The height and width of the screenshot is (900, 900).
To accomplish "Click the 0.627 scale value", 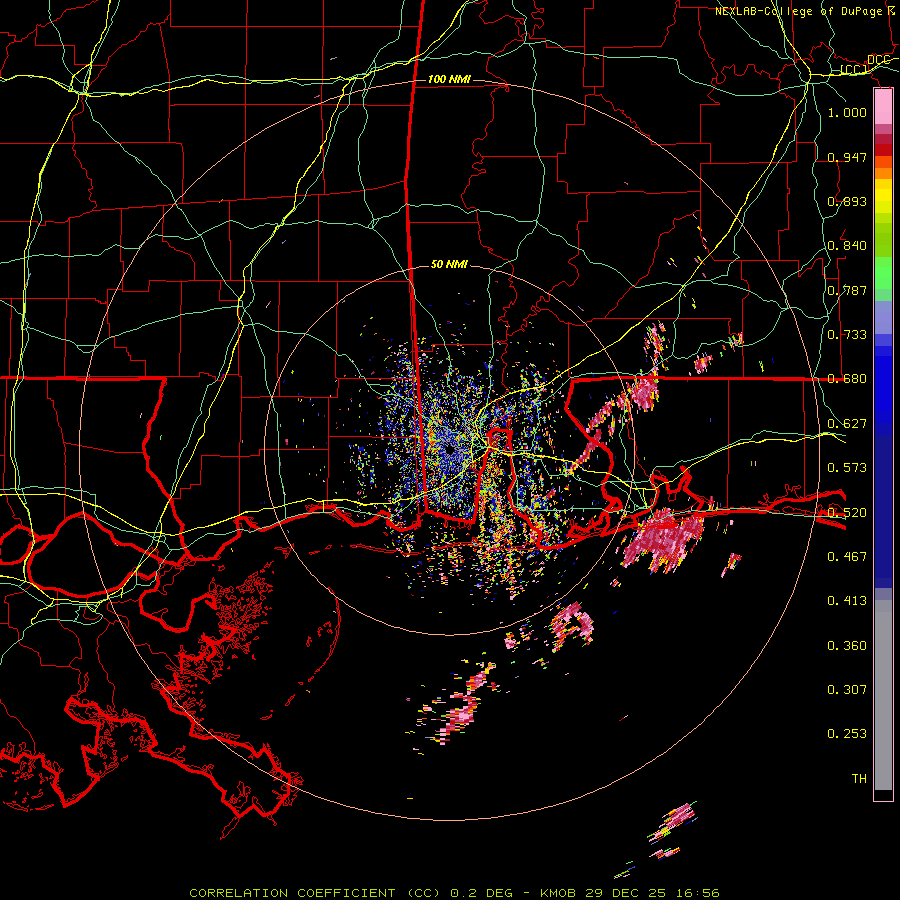I will [847, 424].
